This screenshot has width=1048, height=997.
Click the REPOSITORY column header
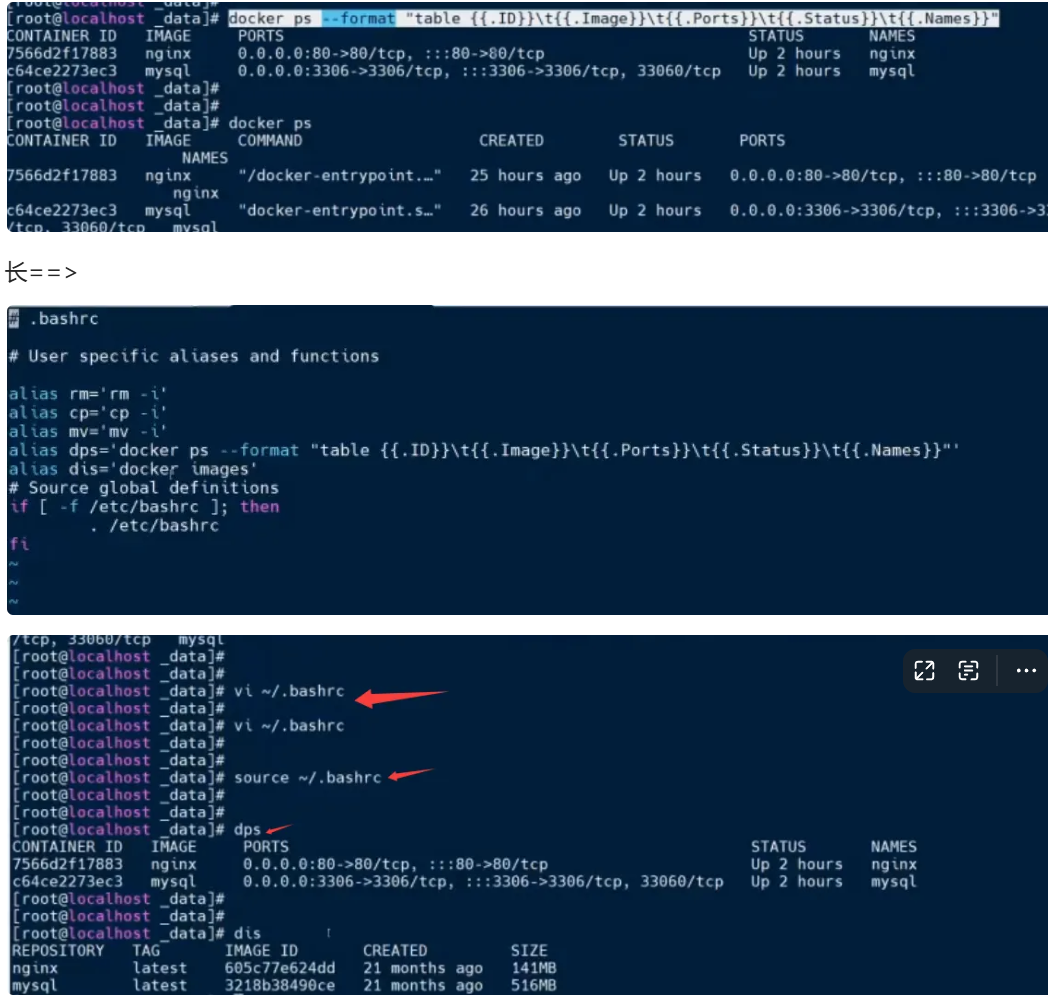point(58,951)
